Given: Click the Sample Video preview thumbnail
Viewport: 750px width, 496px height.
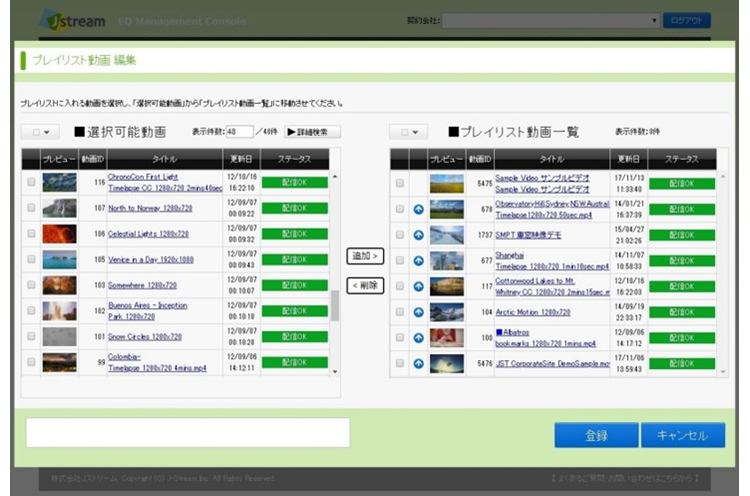Looking at the screenshot, I should [x=447, y=184].
